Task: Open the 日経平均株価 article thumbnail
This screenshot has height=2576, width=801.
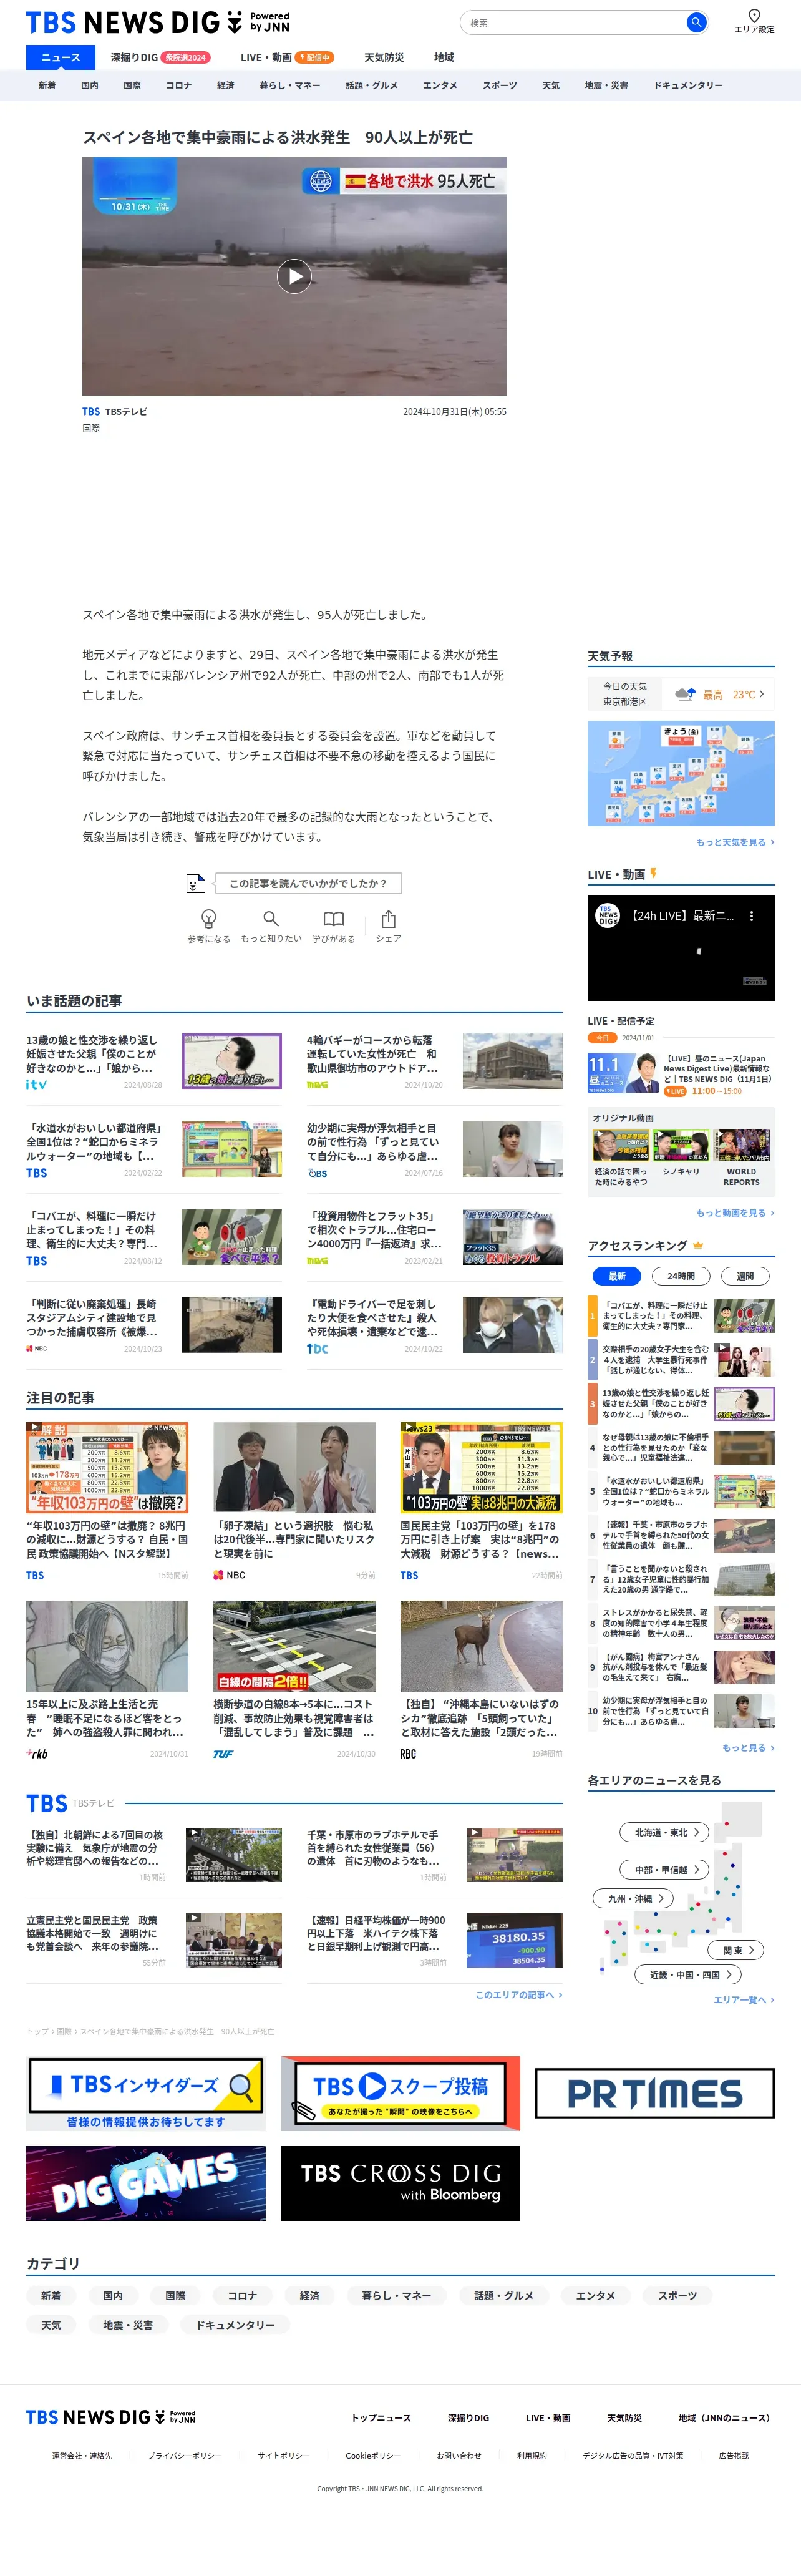Action: click(x=514, y=1939)
